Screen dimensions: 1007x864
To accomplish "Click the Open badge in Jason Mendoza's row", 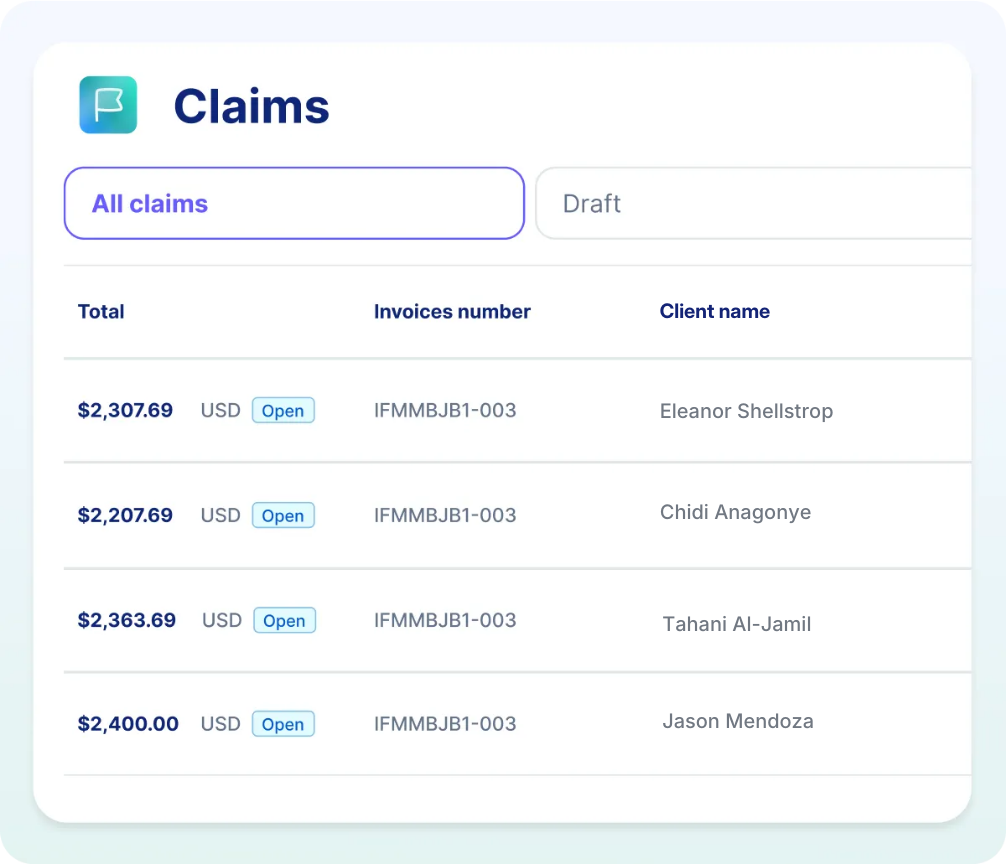I will (x=283, y=724).
